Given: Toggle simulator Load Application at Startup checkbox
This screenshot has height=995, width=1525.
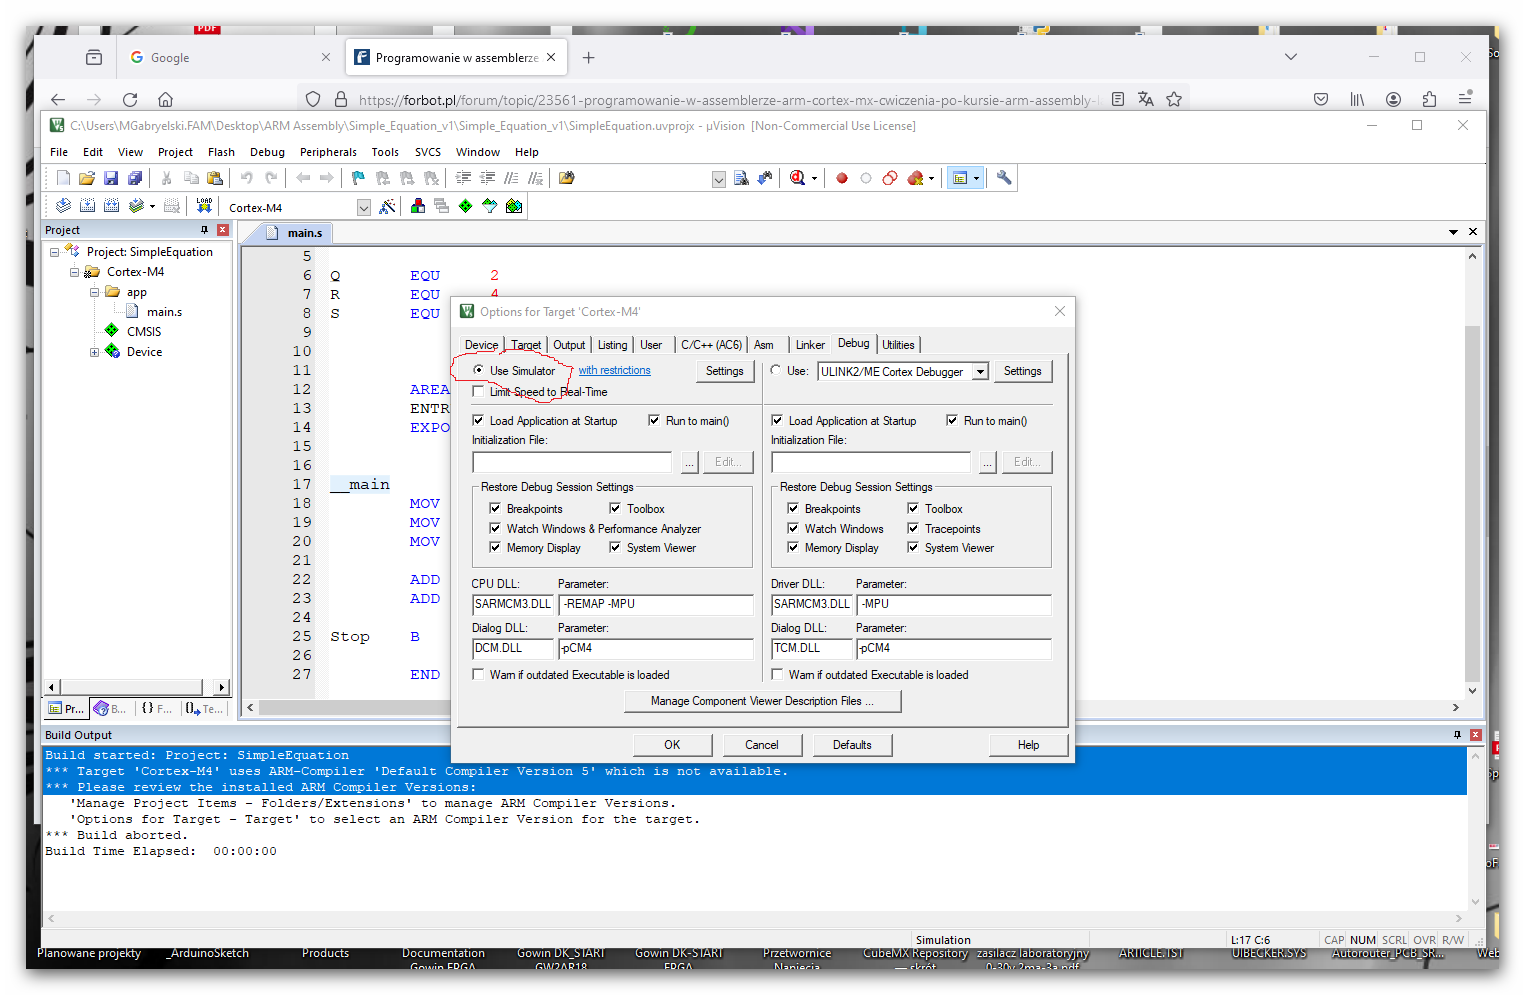Looking at the screenshot, I should (x=478, y=420).
